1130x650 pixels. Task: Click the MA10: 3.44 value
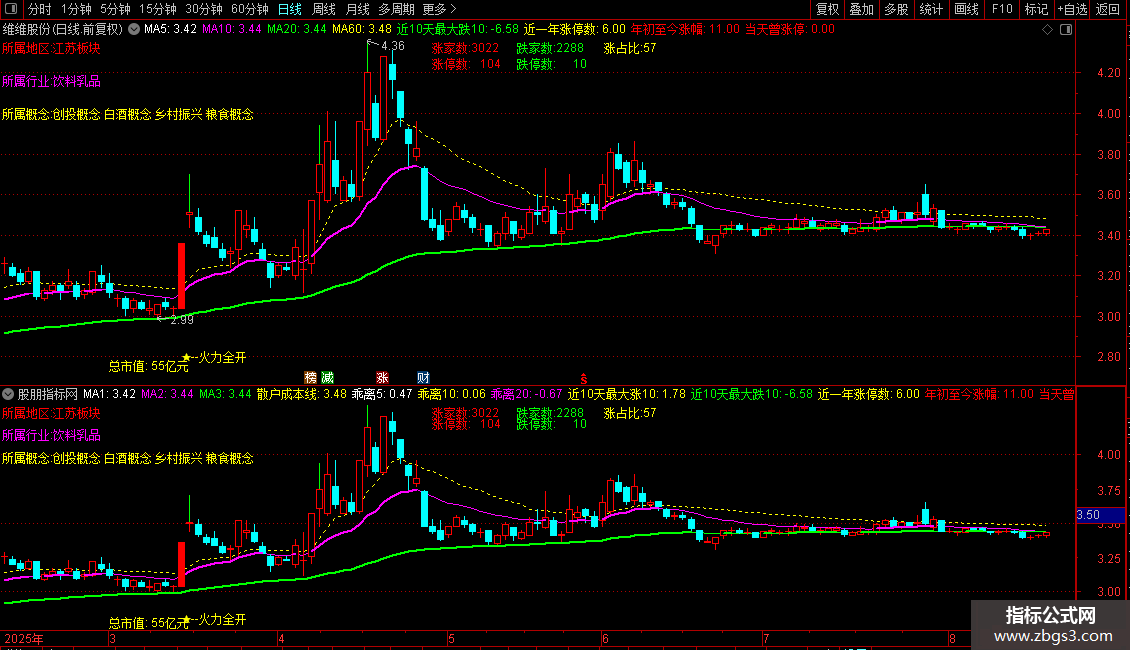232,30
